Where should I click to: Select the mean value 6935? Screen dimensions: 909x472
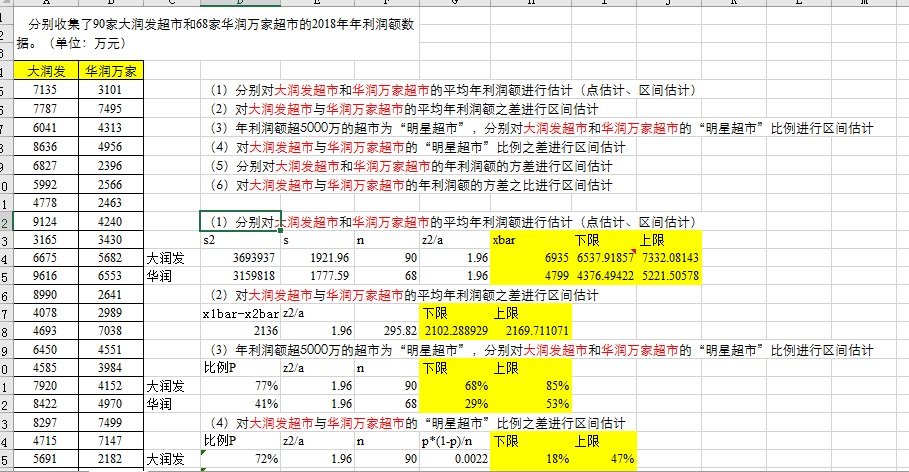[531, 257]
